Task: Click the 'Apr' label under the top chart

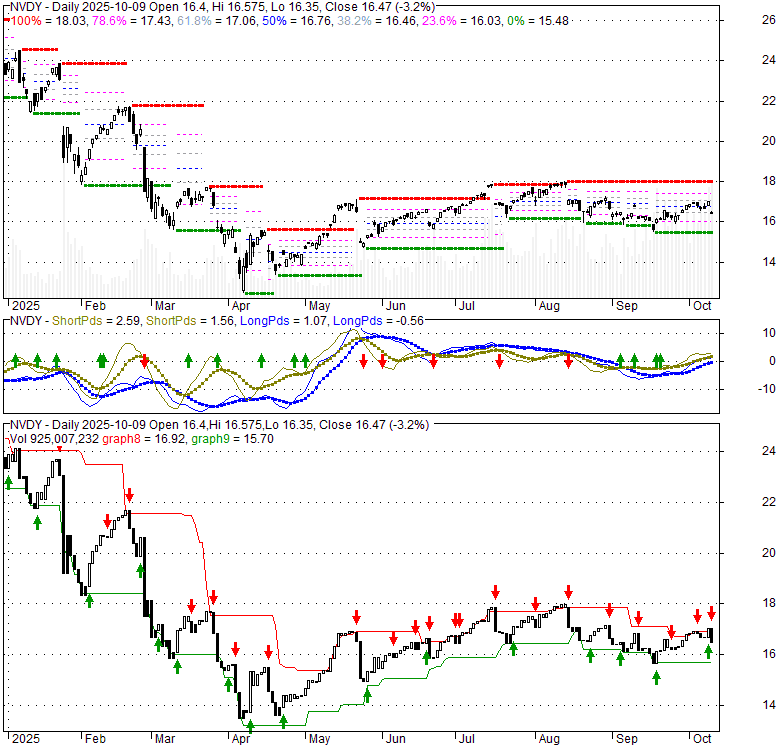Action: (x=241, y=306)
